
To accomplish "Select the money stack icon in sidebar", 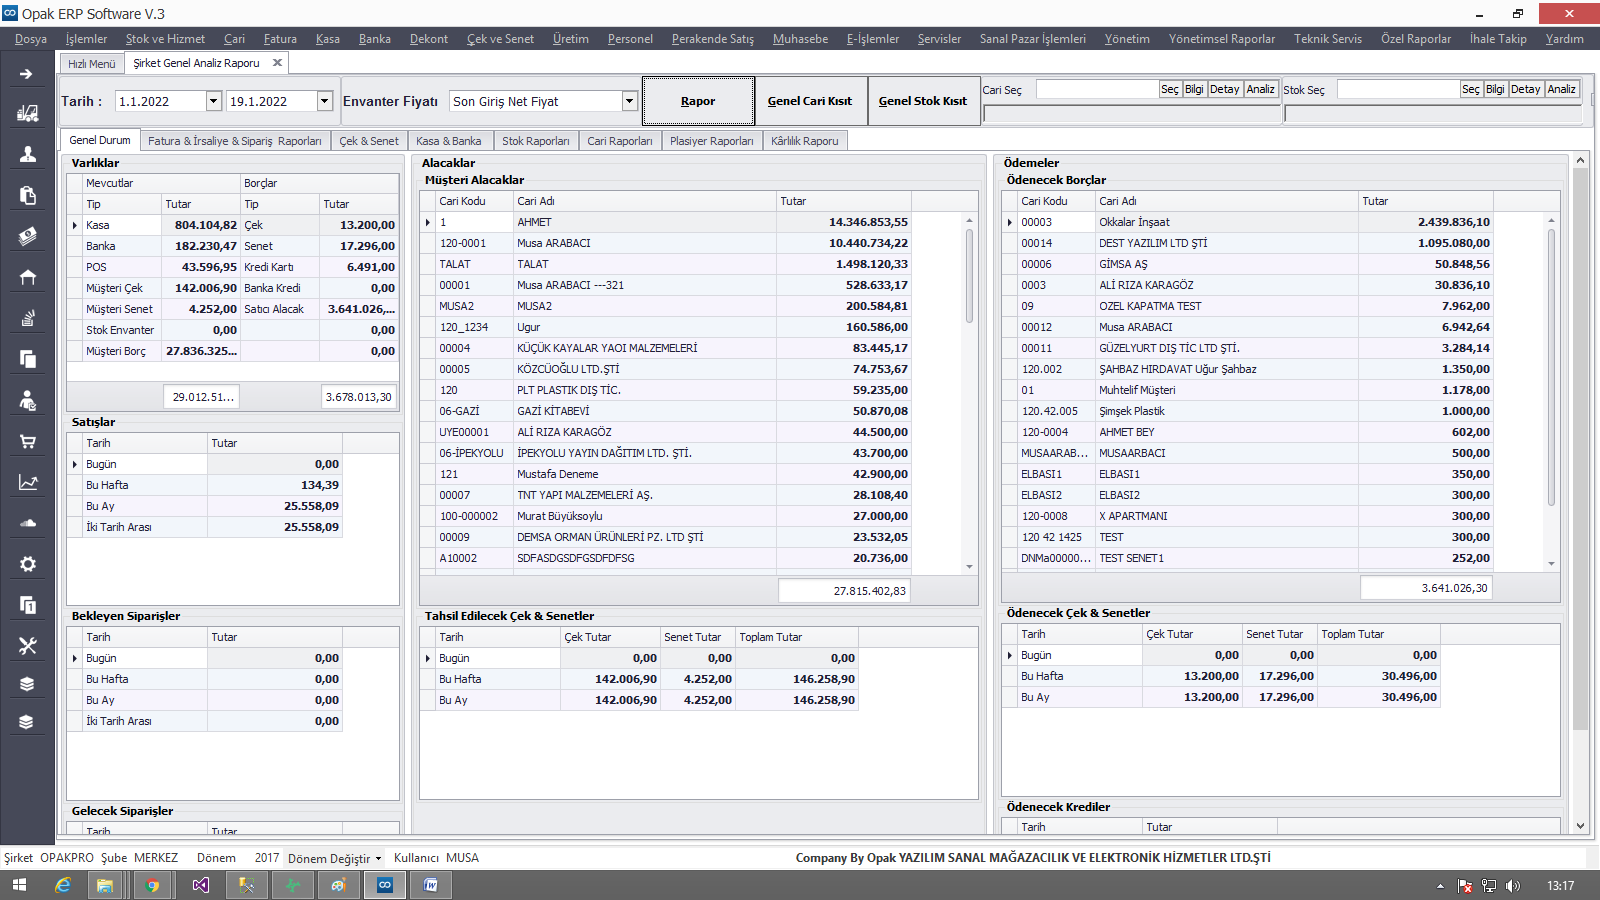I will click(28, 236).
